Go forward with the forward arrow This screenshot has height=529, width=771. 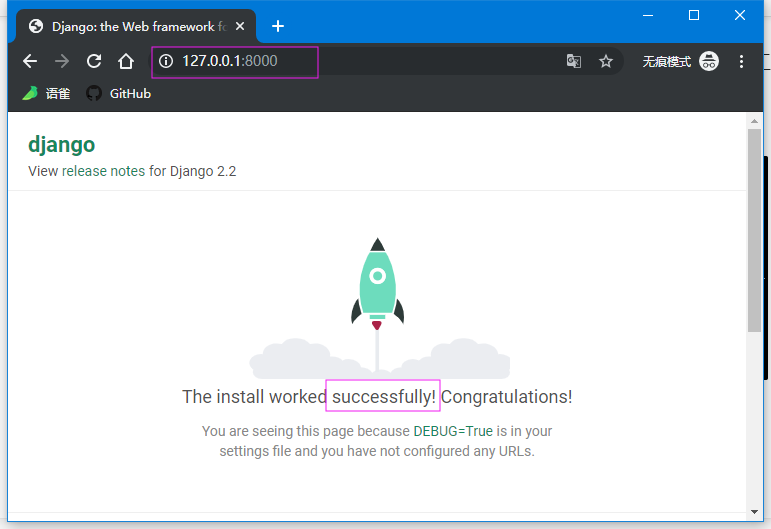click(62, 61)
